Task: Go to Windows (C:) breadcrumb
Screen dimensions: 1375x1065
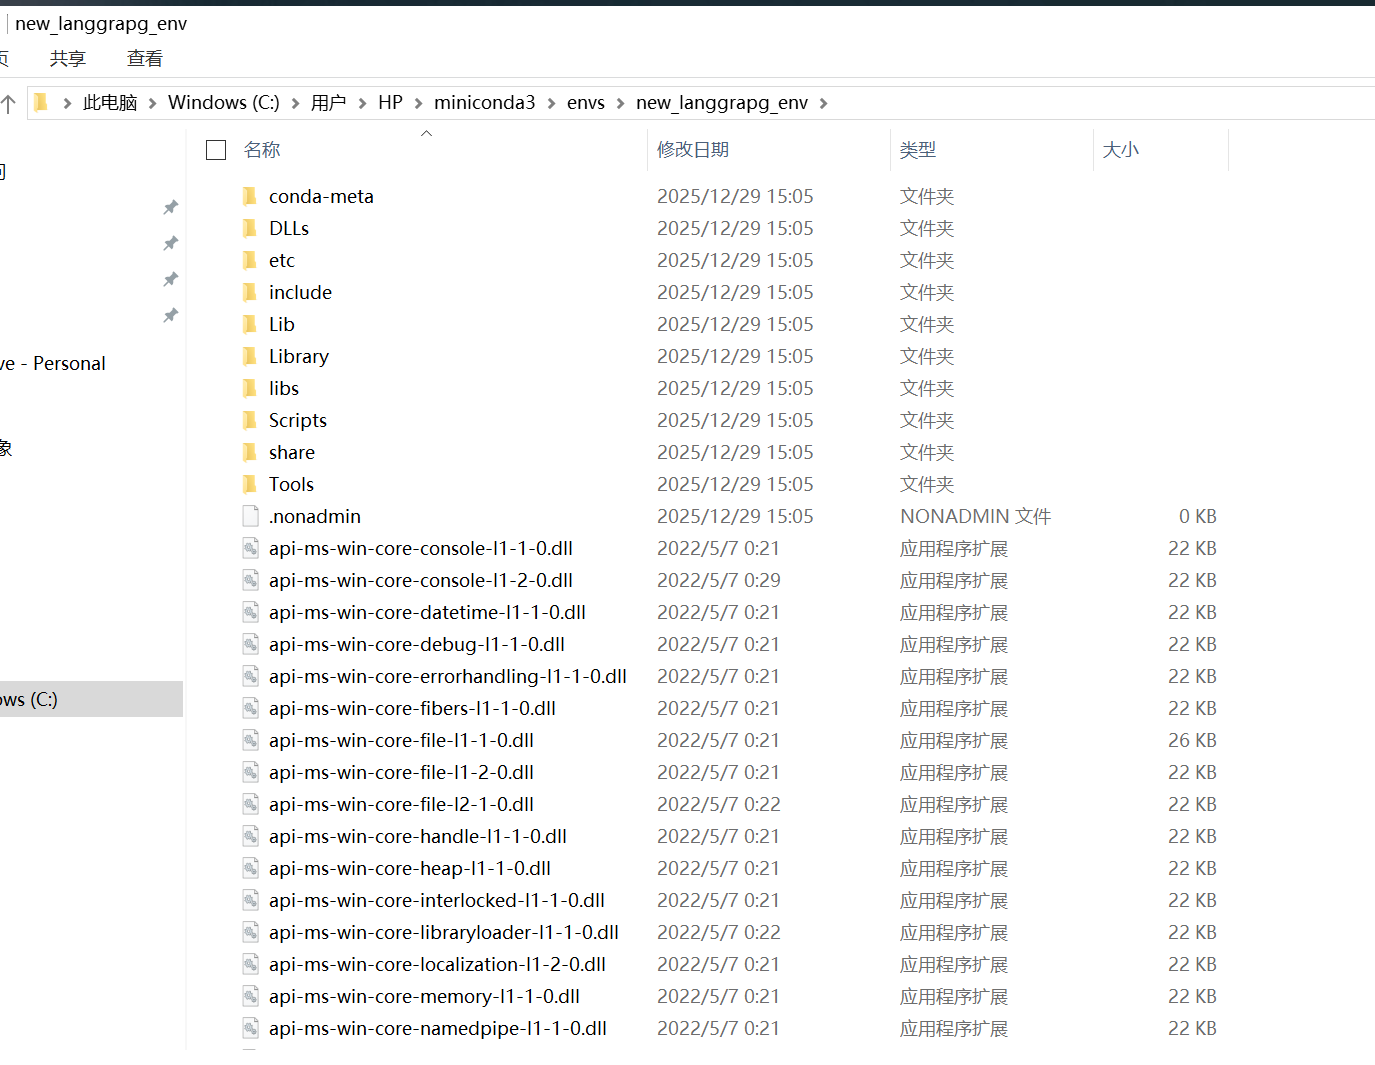Action: [x=224, y=103]
